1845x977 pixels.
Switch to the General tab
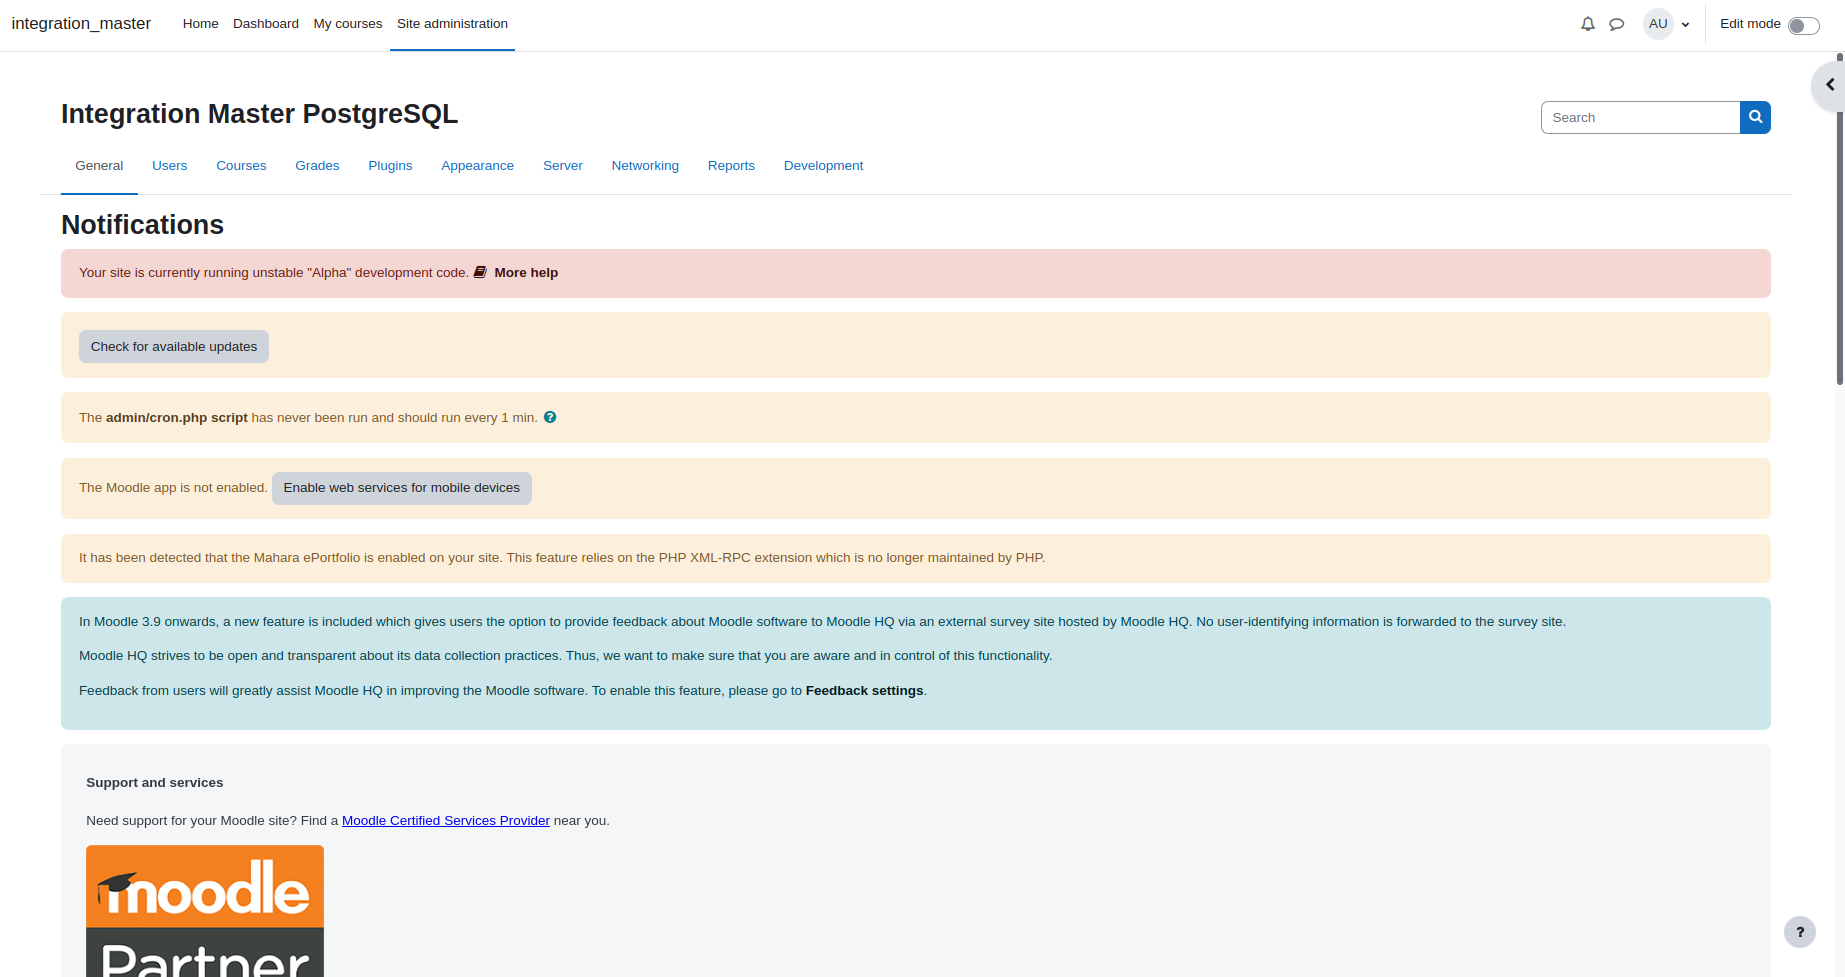coord(99,166)
